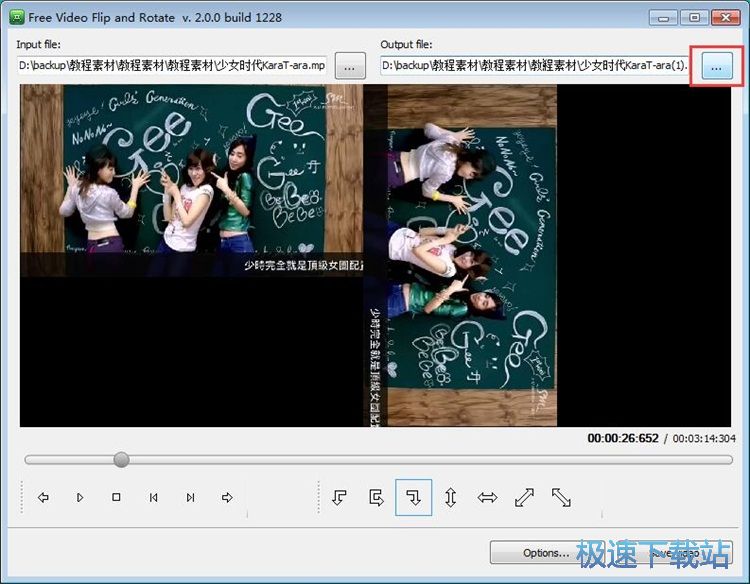Rotate video 90 degrees counter-clockwise
This screenshot has height=584, width=750.
pos(339,497)
